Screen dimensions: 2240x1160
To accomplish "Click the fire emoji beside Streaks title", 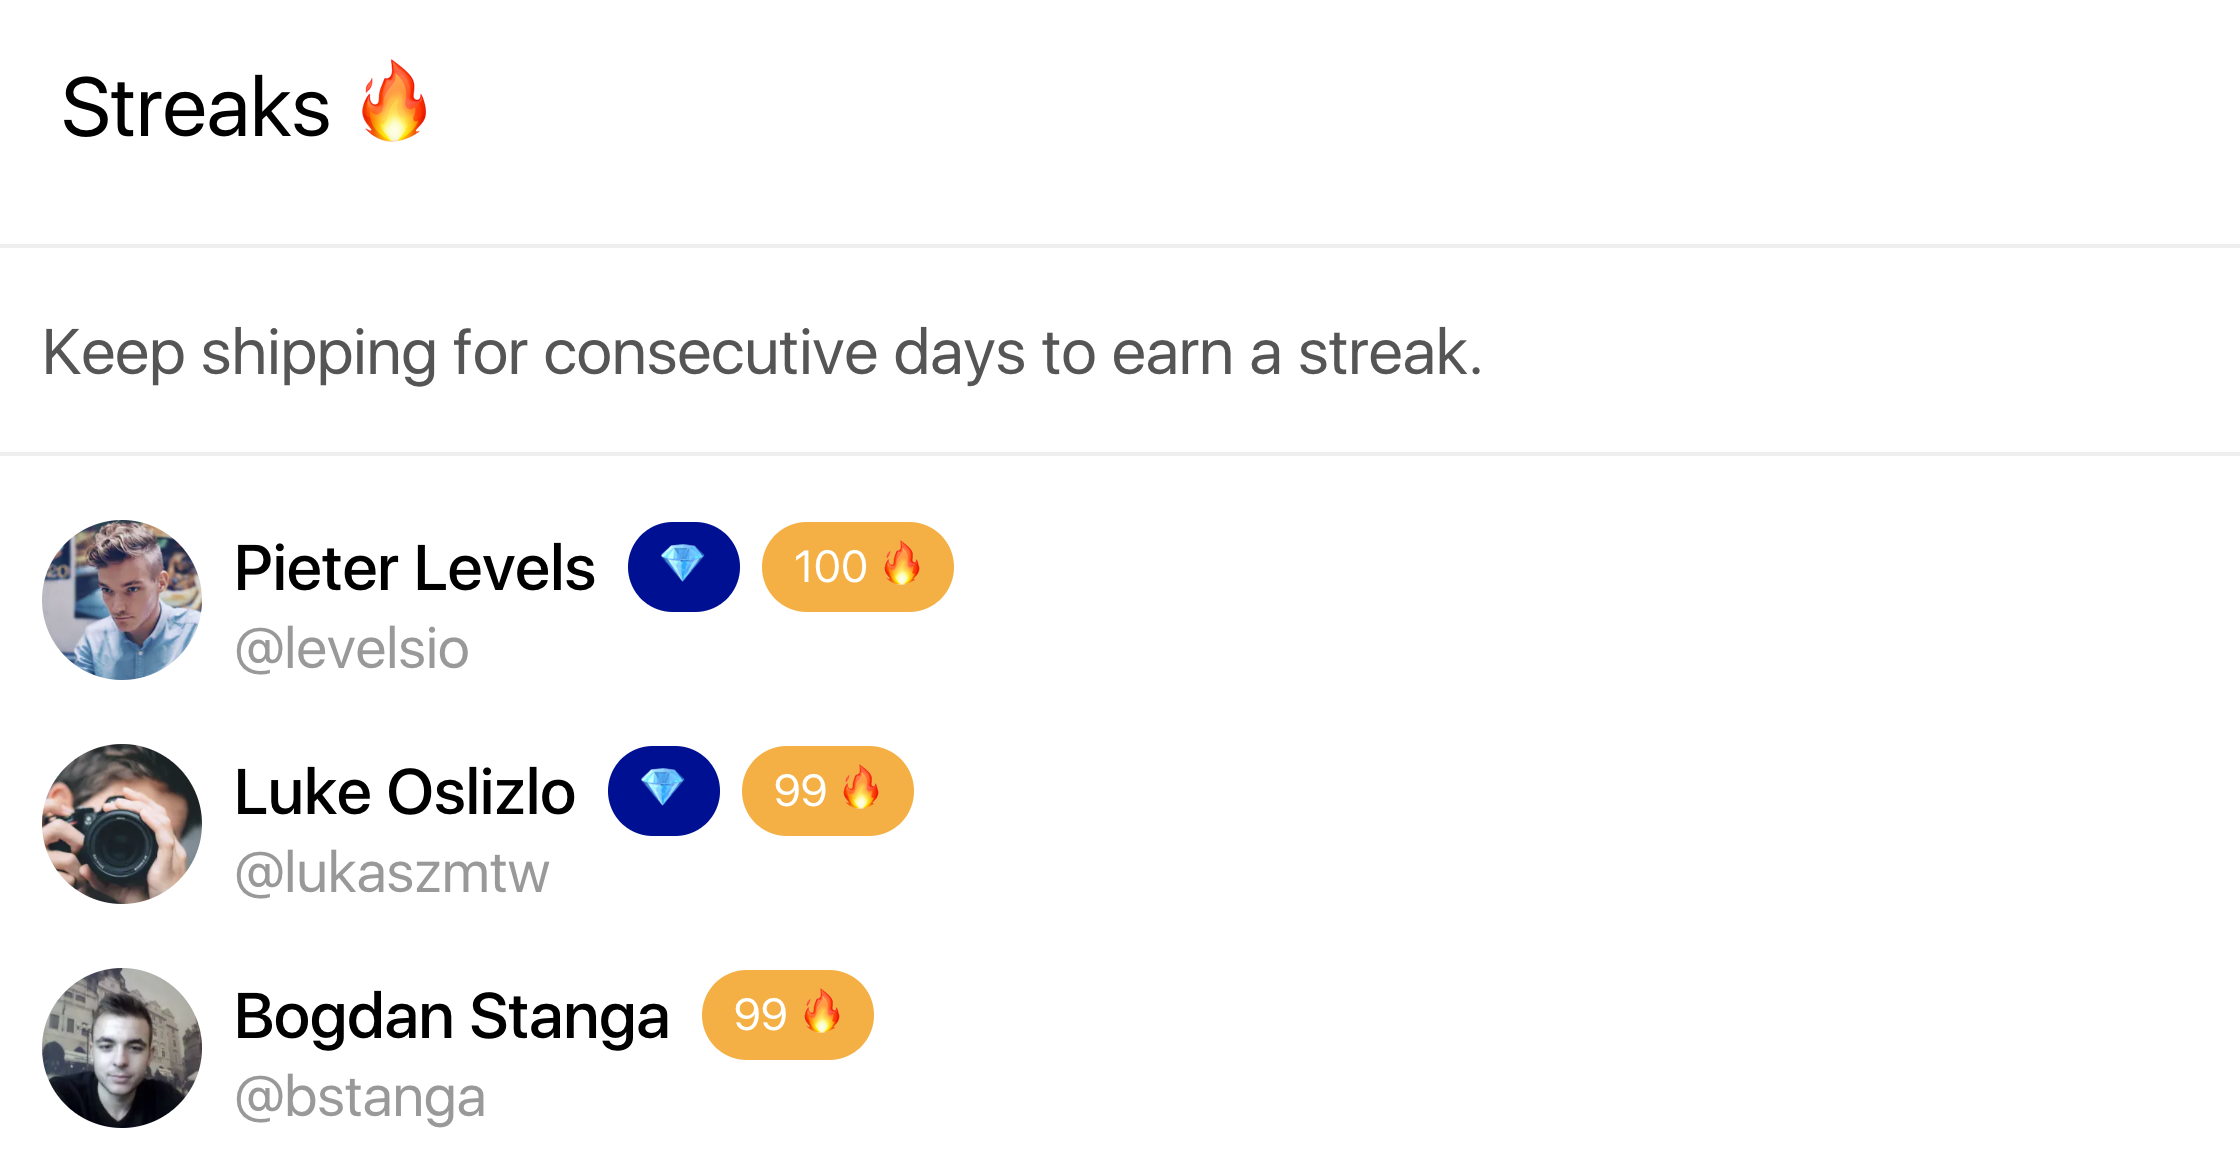I will coord(394,102).
